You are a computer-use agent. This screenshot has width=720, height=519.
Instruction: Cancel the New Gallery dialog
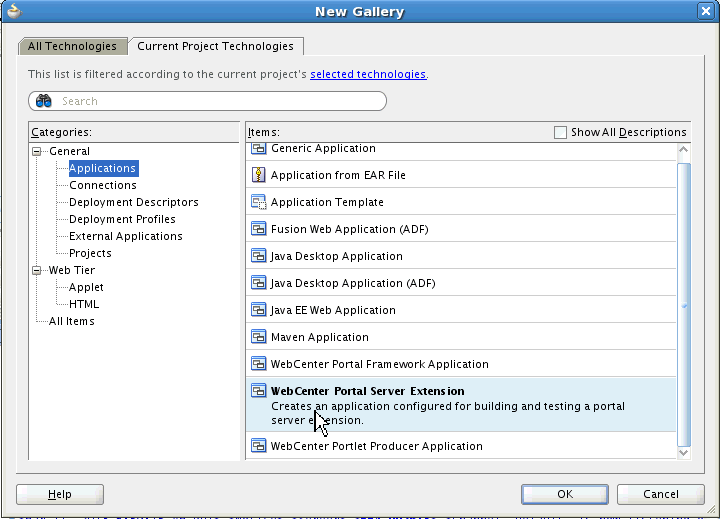click(660, 494)
